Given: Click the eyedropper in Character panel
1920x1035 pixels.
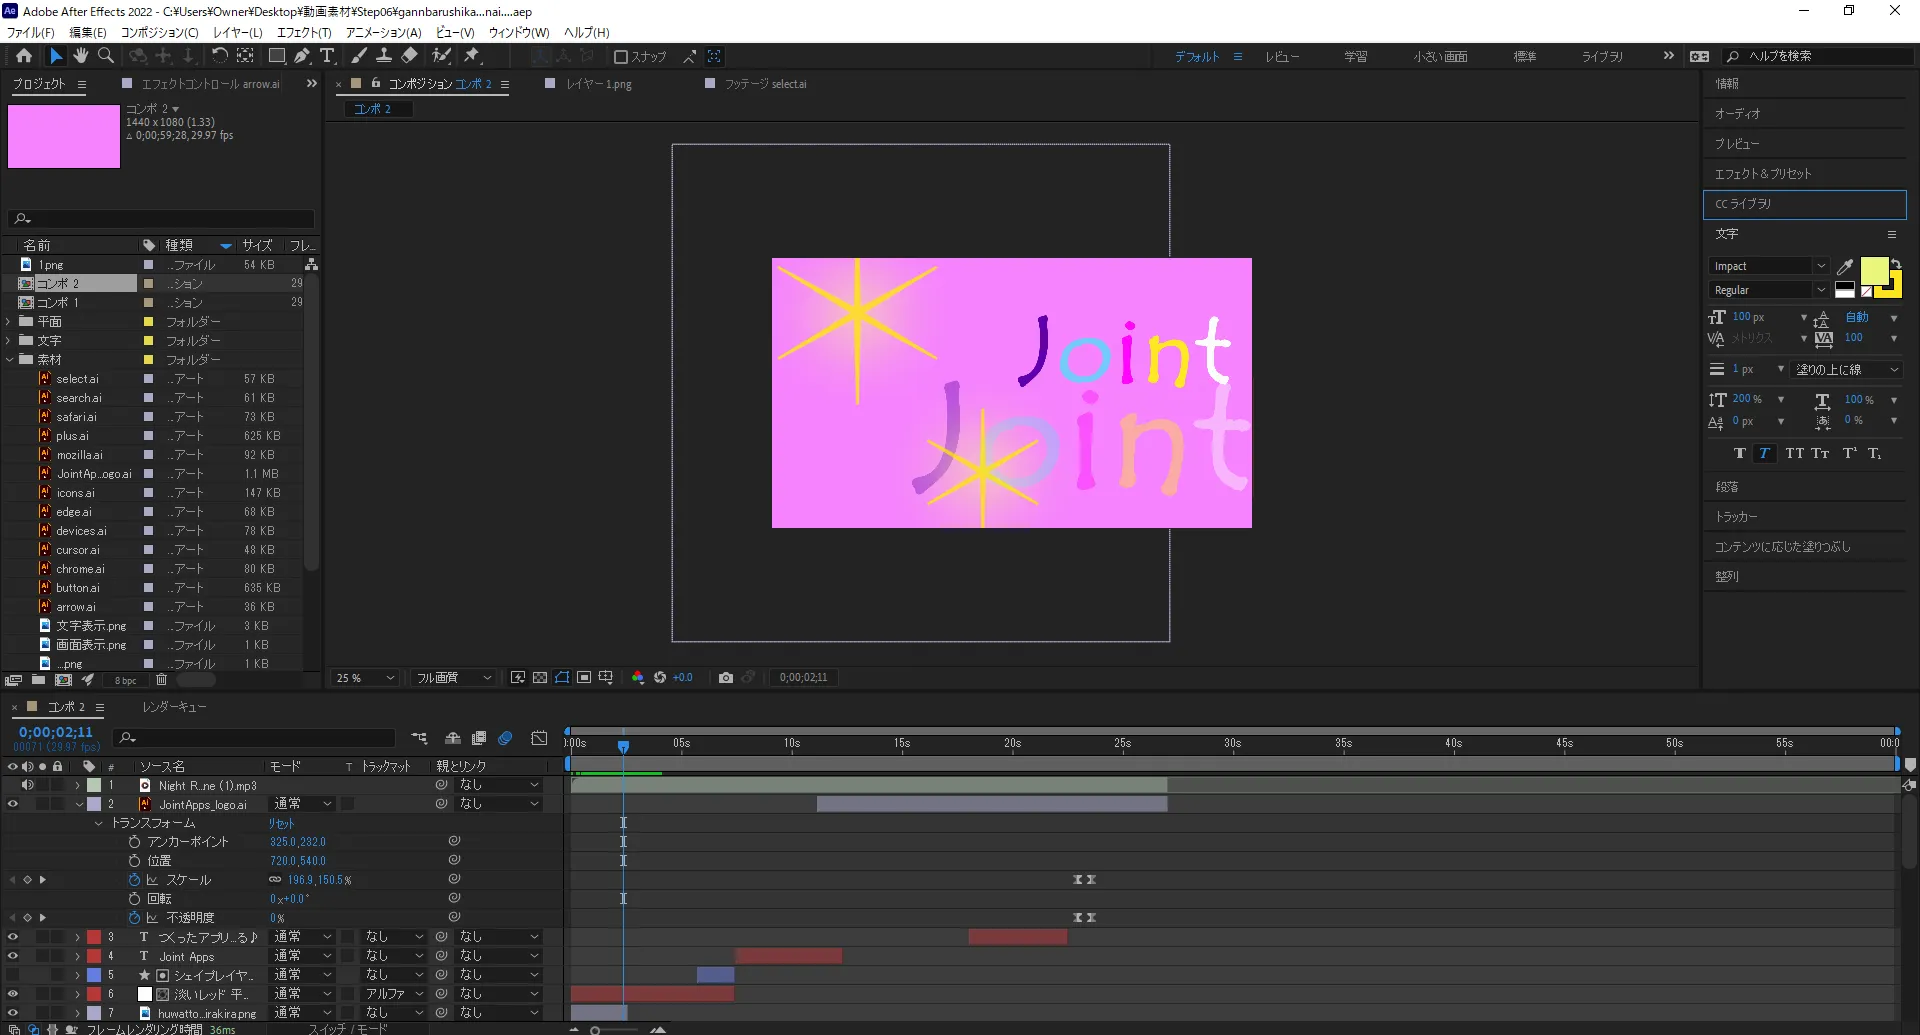Looking at the screenshot, I should [x=1845, y=267].
